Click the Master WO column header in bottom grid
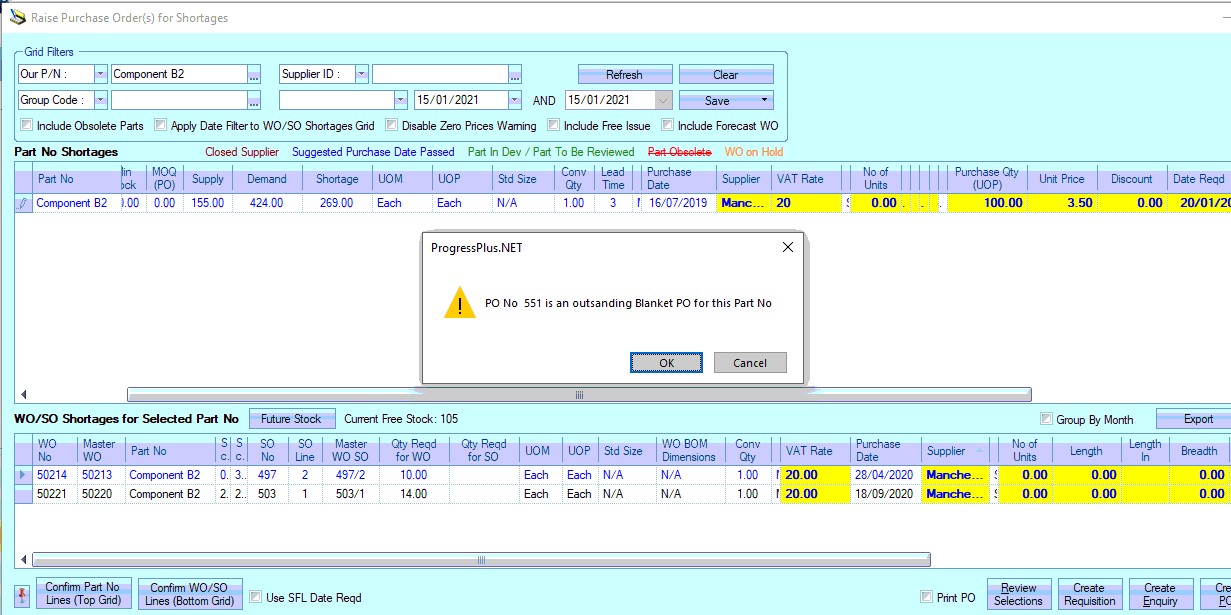Image resolution: width=1231 pixels, height=615 pixels. [x=99, y=450]
